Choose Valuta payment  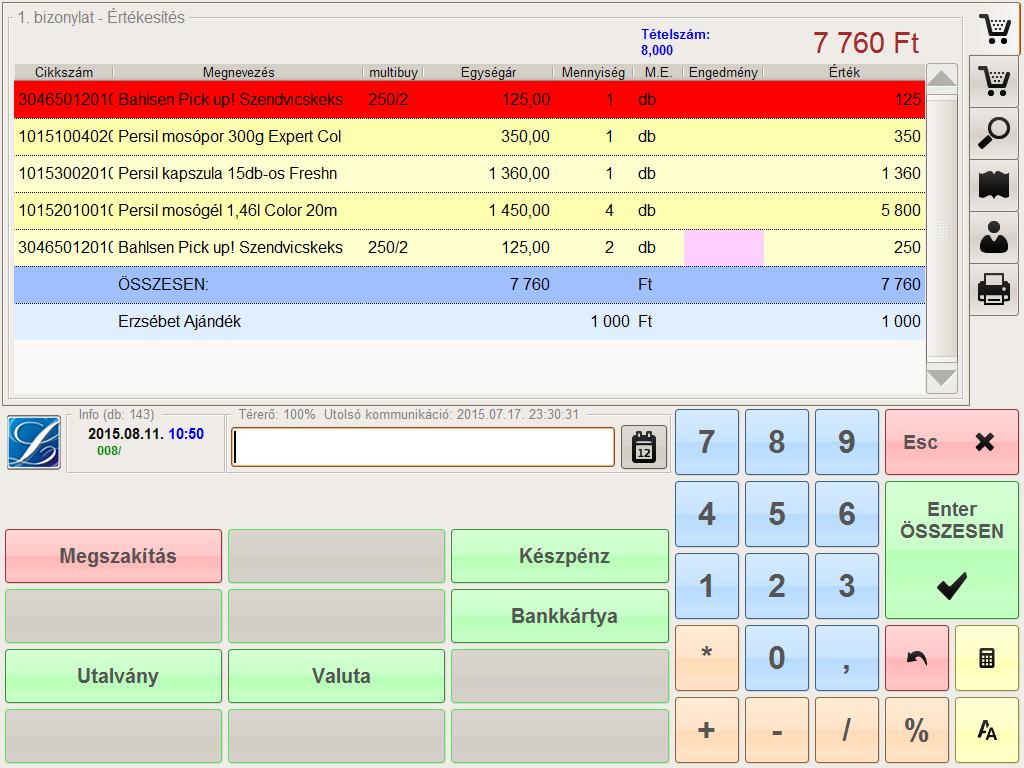[x=336, y=676]
